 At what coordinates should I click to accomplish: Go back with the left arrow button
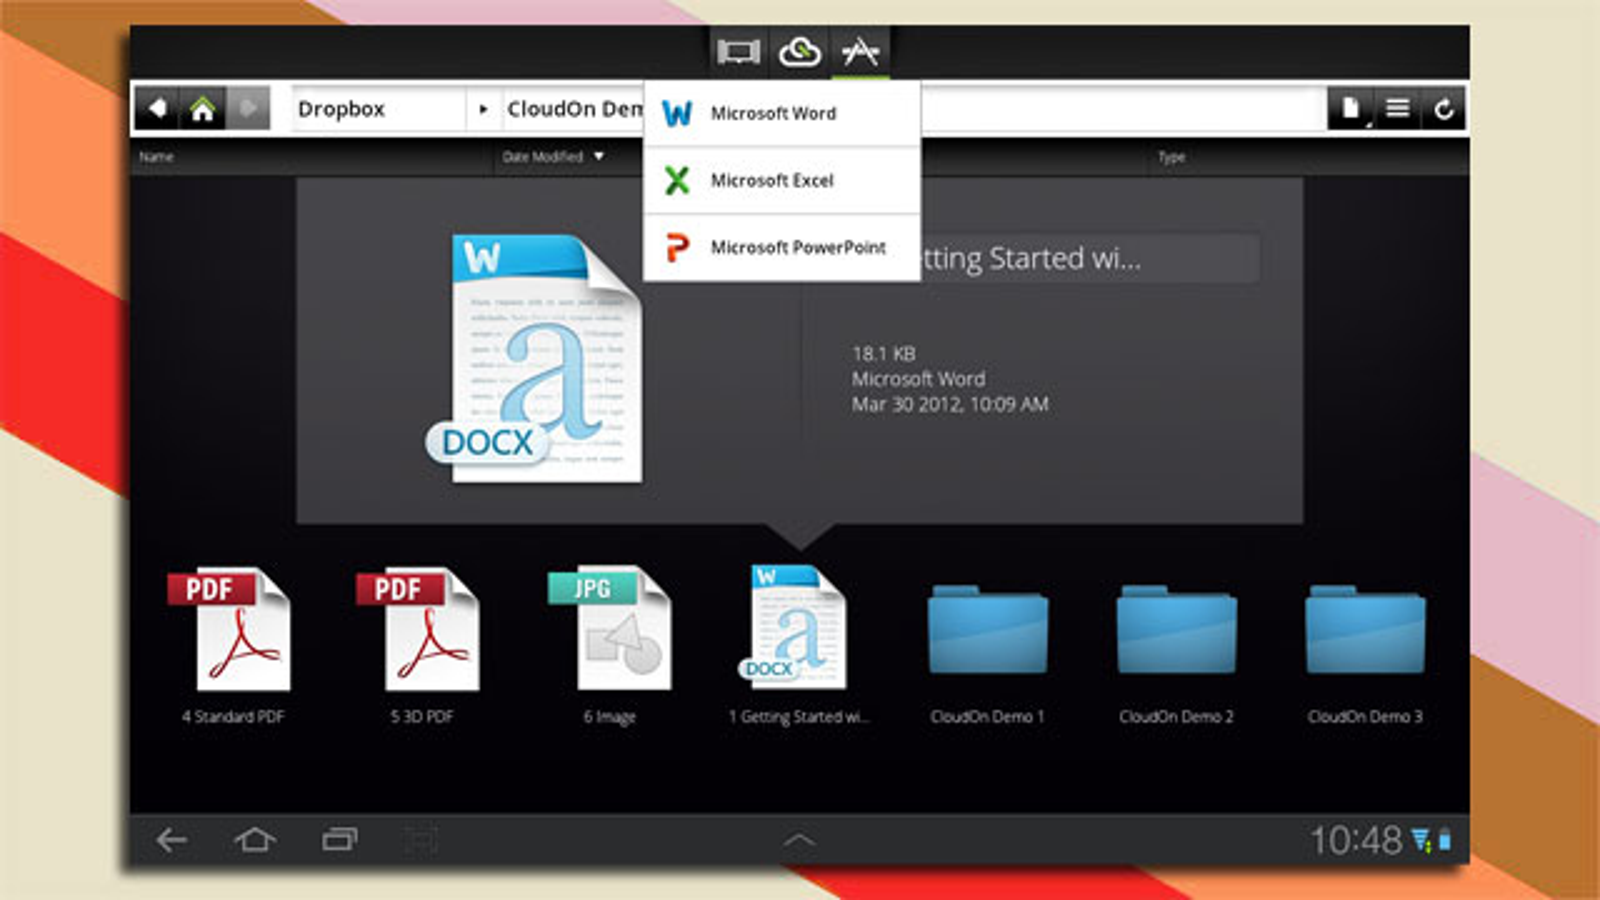click(x=157, y=108)
